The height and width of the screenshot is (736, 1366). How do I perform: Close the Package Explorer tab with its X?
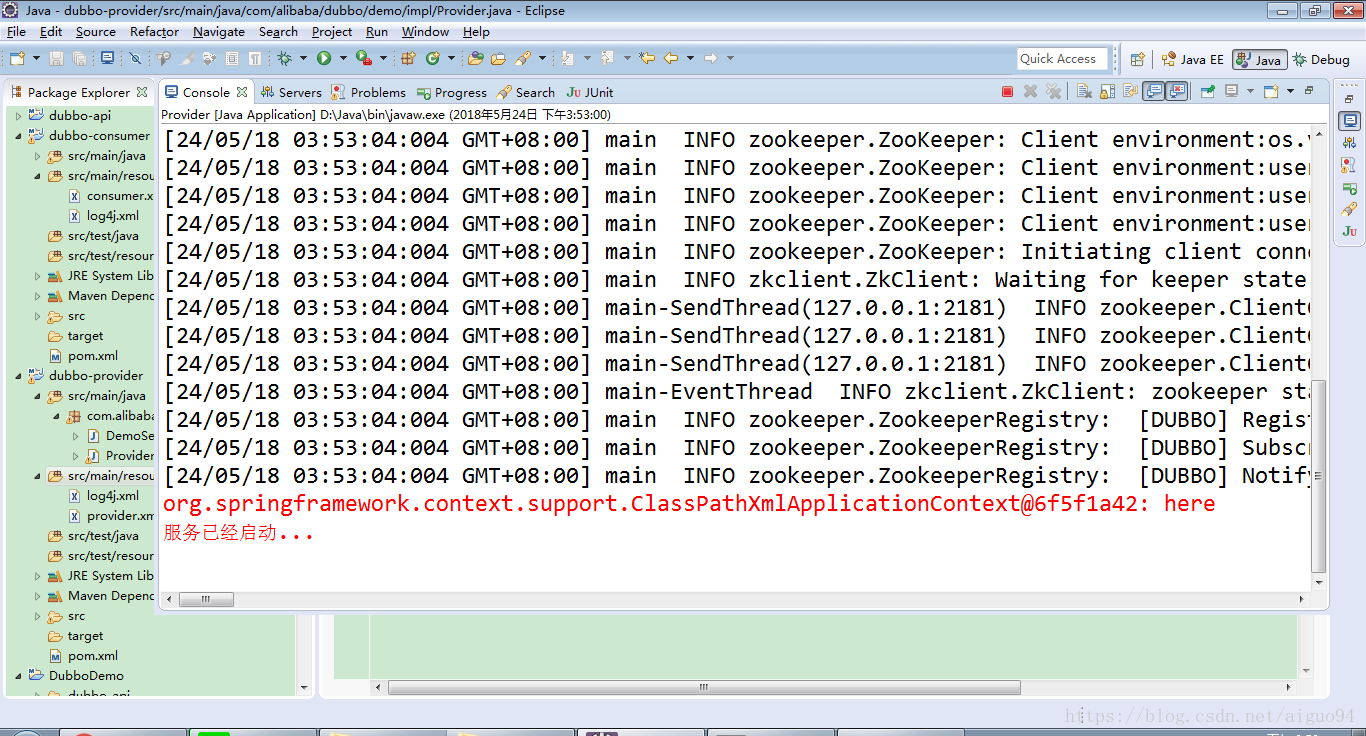(142, 92)
